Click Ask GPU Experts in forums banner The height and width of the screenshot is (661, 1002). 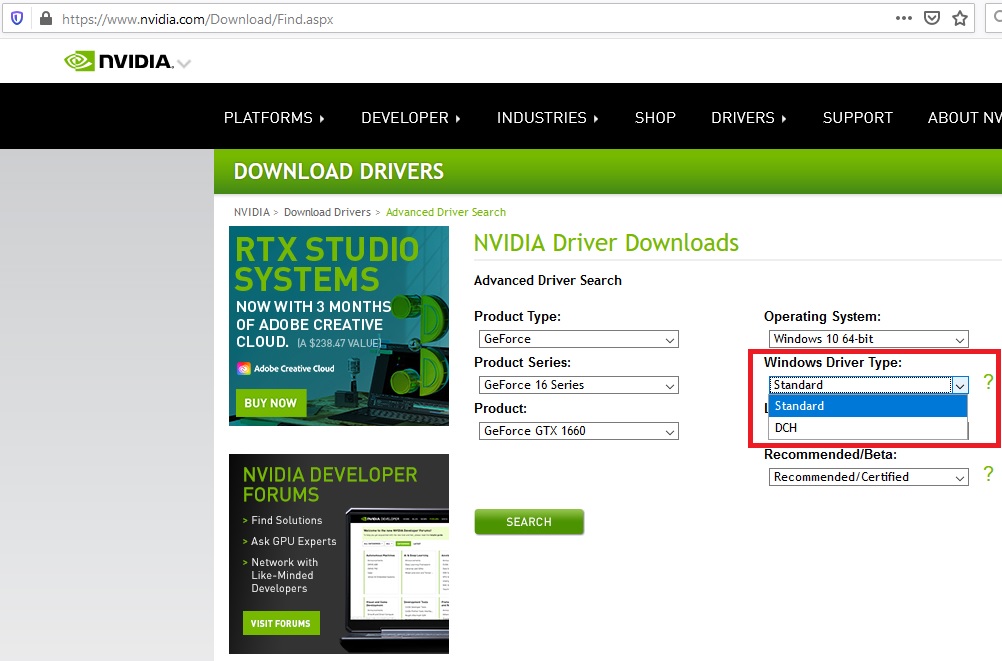coord(293,541)
